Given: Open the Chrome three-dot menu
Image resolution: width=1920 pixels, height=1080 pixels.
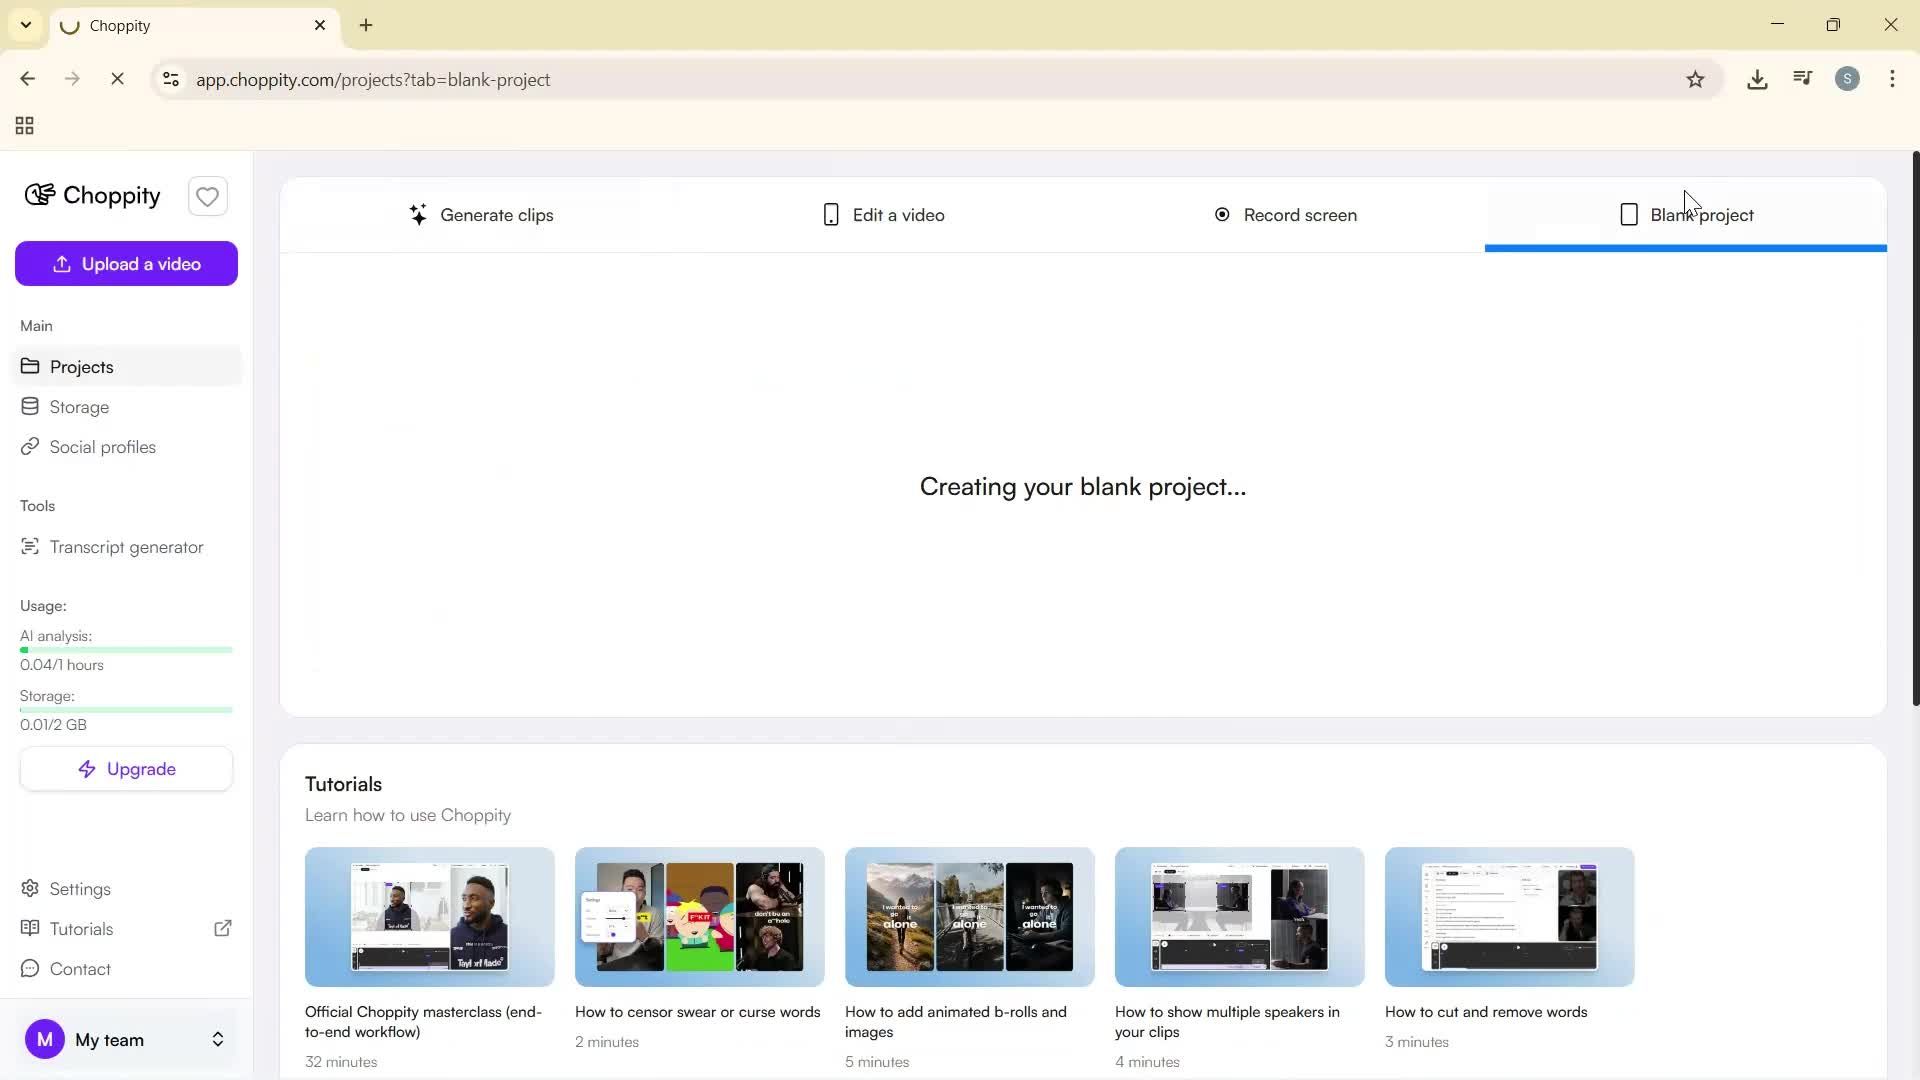Looking at the screenshot, I should [1893, 79].
